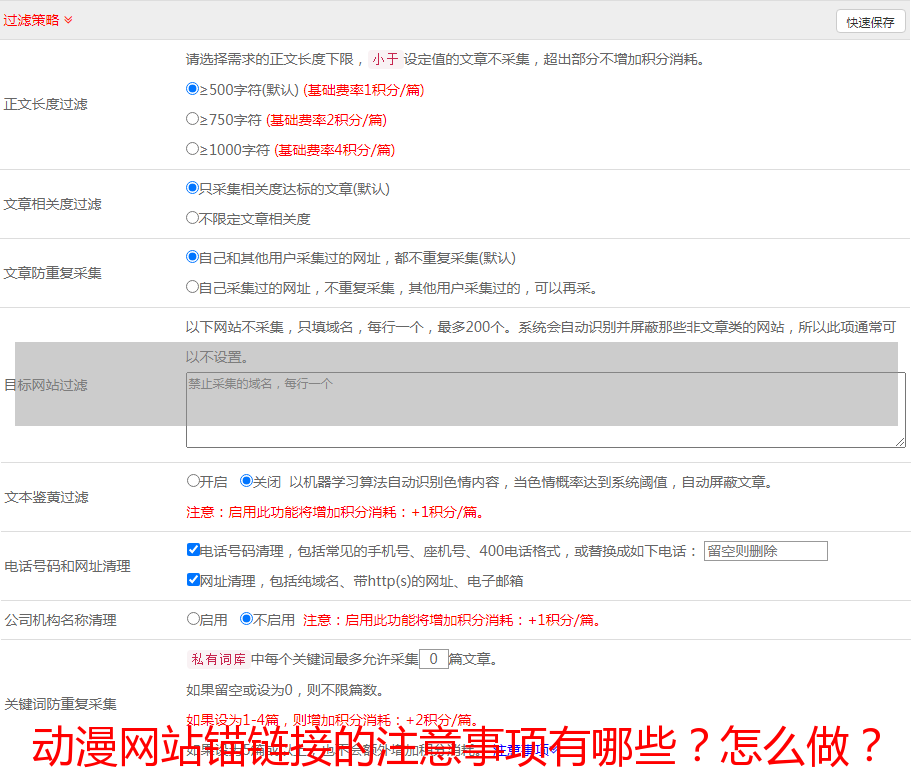
Task: Click the per-keyword article count field
Action: coord(433,659)
